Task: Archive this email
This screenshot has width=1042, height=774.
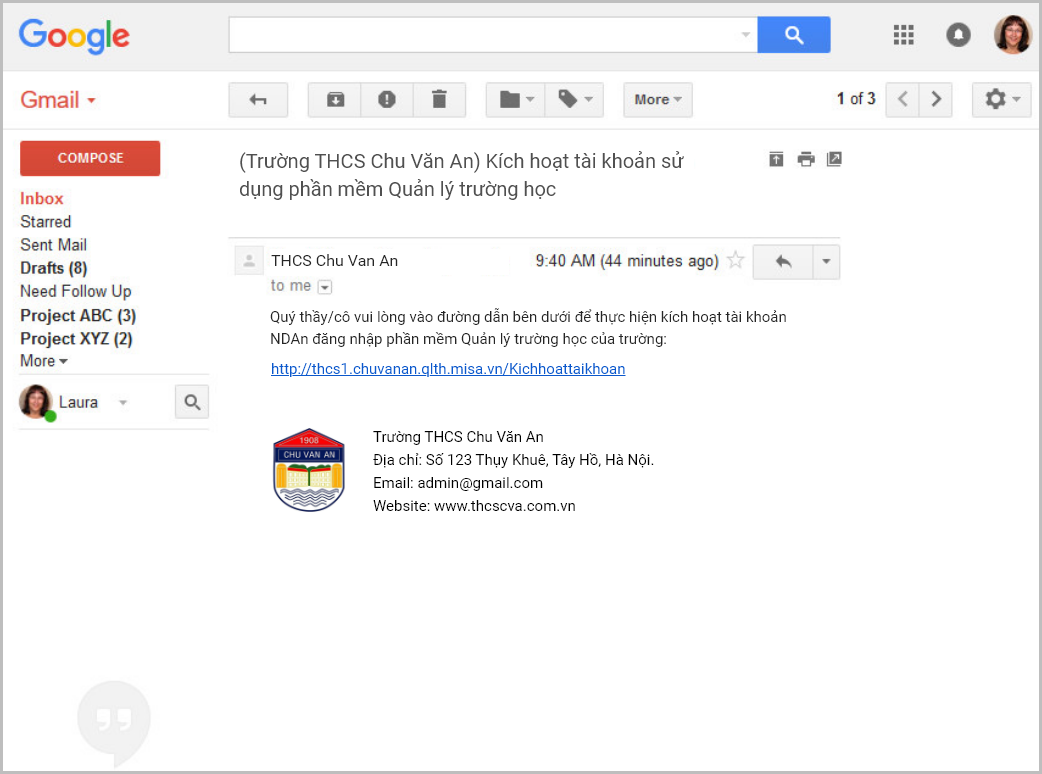Action: pyautogui.click(x=335, y=100)
